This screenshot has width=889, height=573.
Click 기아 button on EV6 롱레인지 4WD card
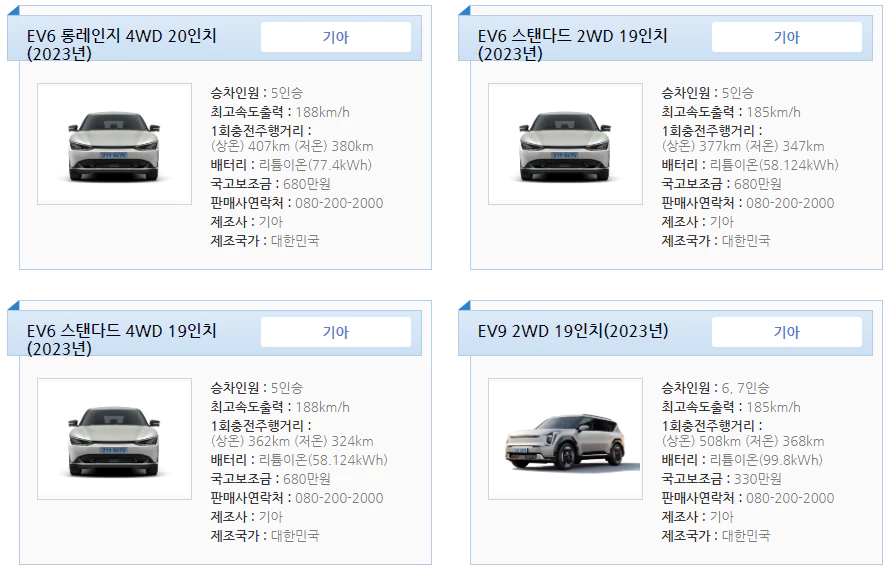[x=336, y=37]
